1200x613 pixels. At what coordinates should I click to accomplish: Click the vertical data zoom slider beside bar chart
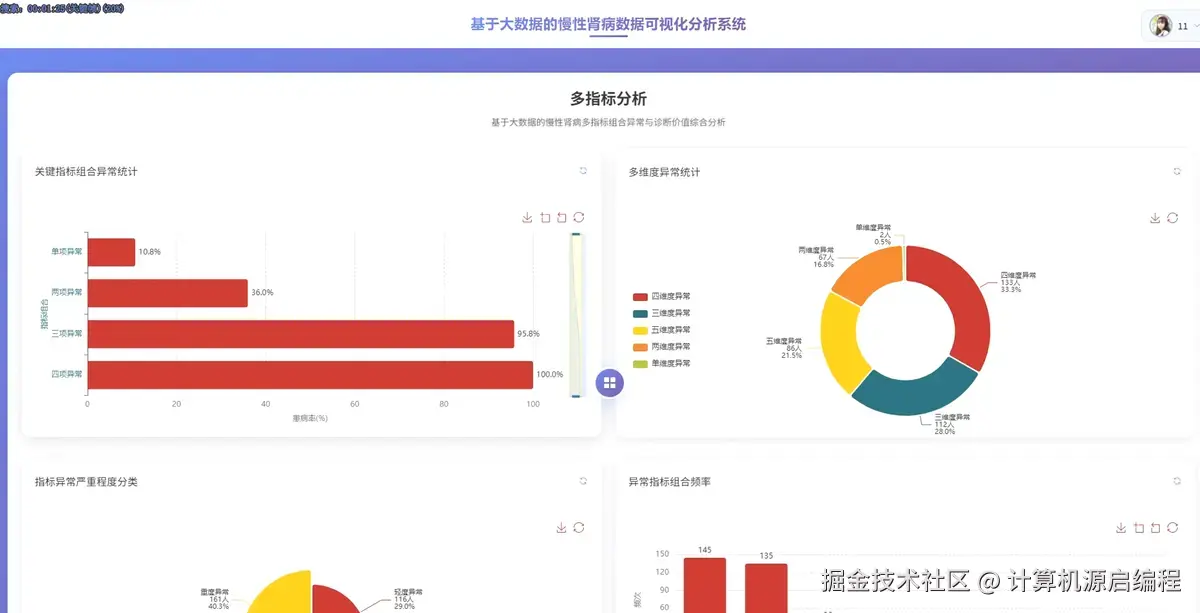[576, 315]
